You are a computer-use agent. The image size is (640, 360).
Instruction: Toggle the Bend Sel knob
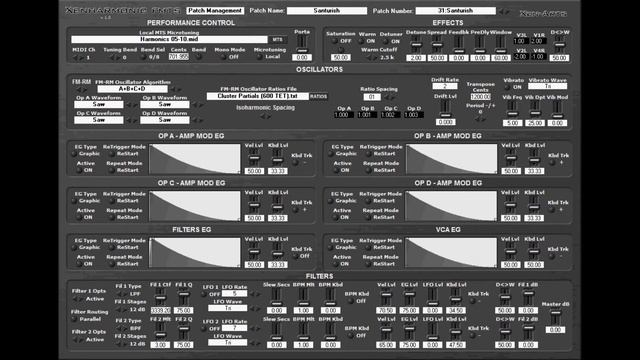143,57
